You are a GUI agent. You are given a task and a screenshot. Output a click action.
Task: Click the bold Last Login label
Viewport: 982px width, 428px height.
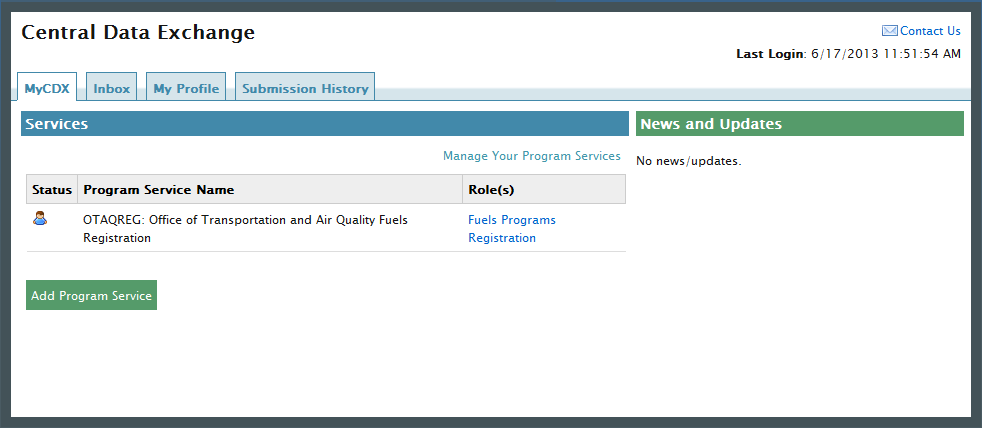pos(770,53)
